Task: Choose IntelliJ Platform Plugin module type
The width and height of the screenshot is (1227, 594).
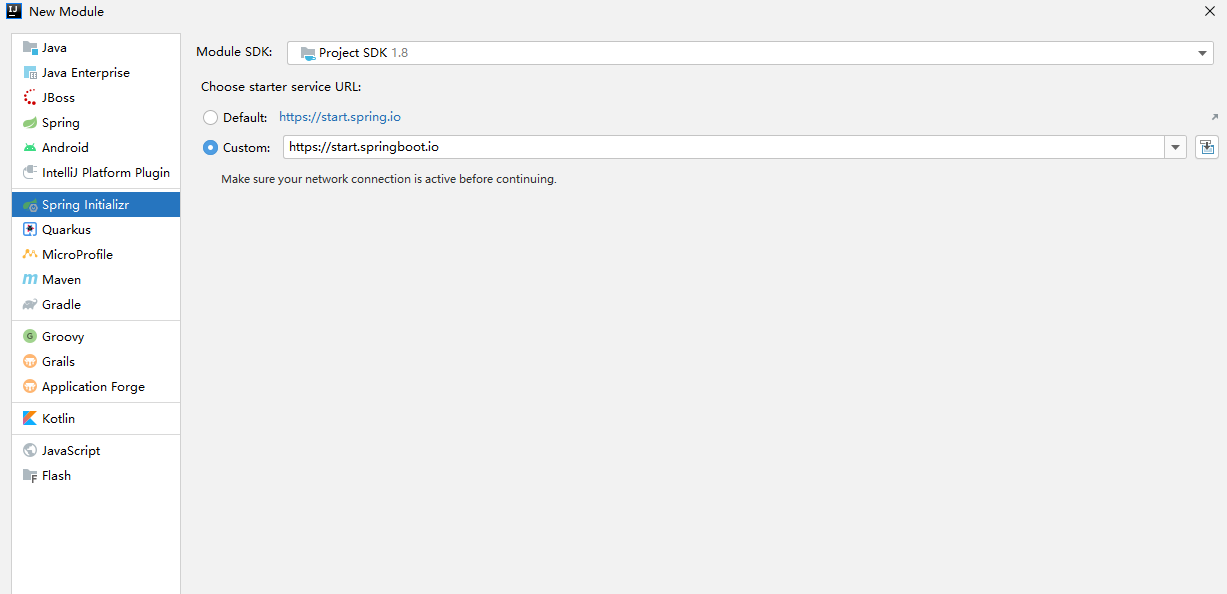Action: (96, 172)
